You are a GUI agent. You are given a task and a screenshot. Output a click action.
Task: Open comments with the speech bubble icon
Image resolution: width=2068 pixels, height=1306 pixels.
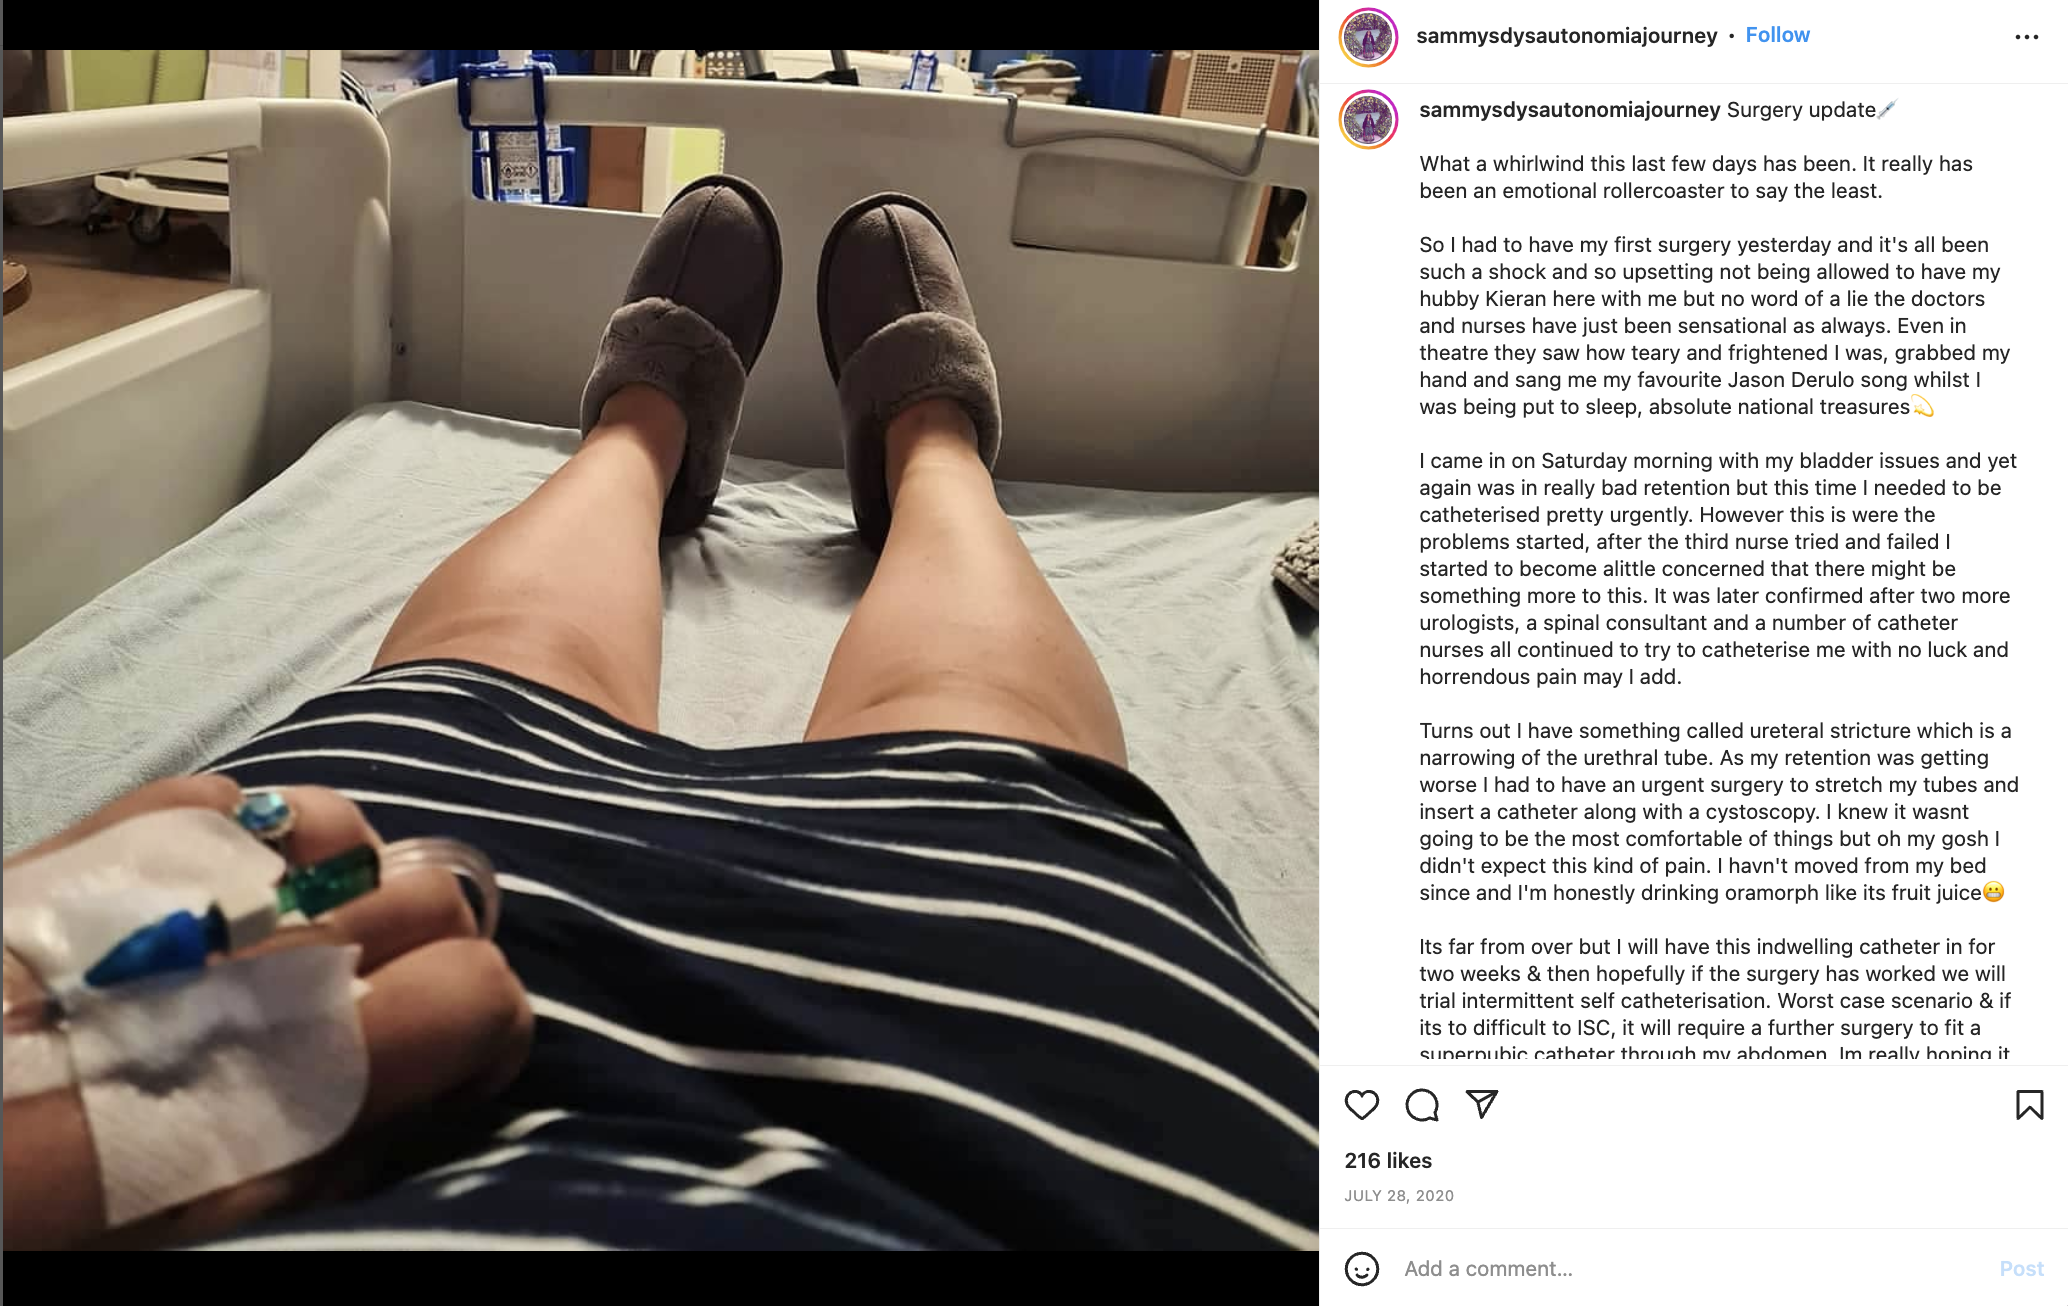[1421, 1105]
